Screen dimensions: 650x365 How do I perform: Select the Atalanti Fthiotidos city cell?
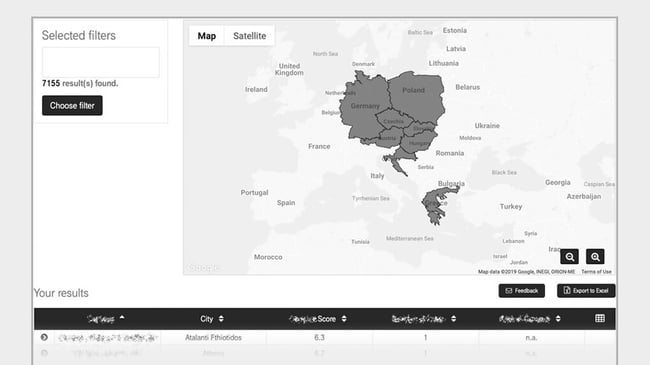pos(213,338)
